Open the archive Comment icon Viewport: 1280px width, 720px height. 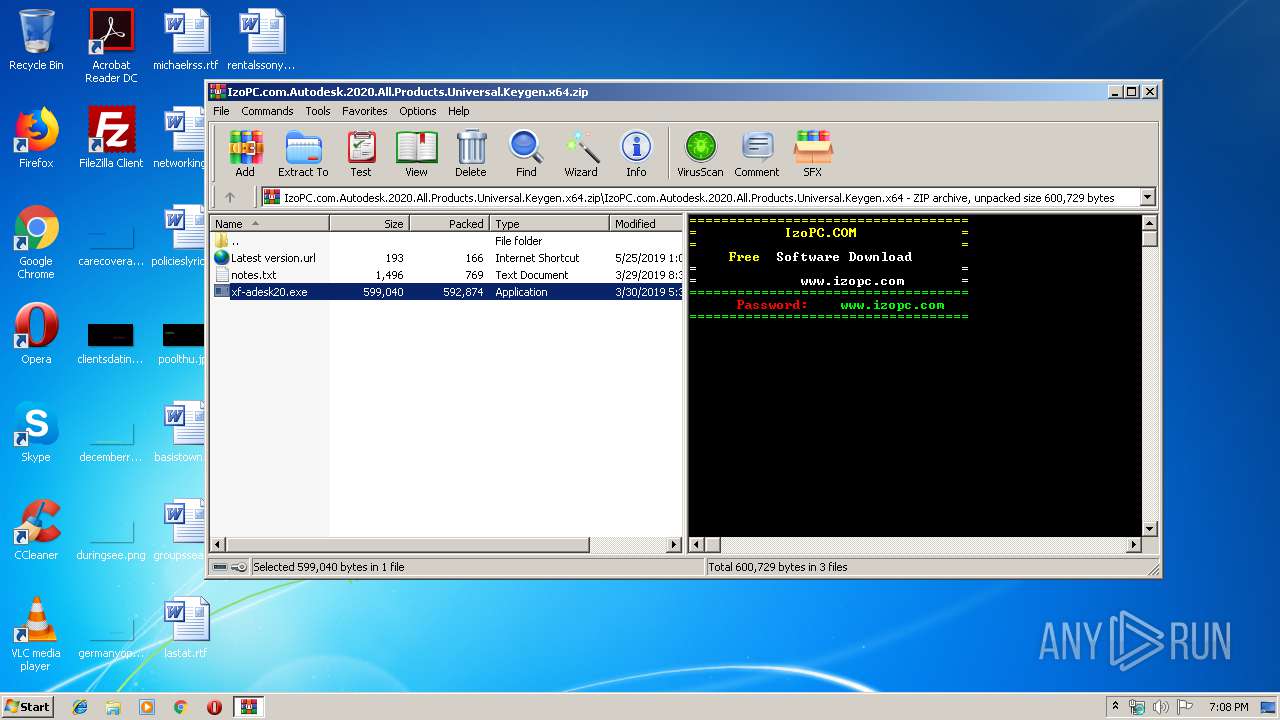pos(757,154)
